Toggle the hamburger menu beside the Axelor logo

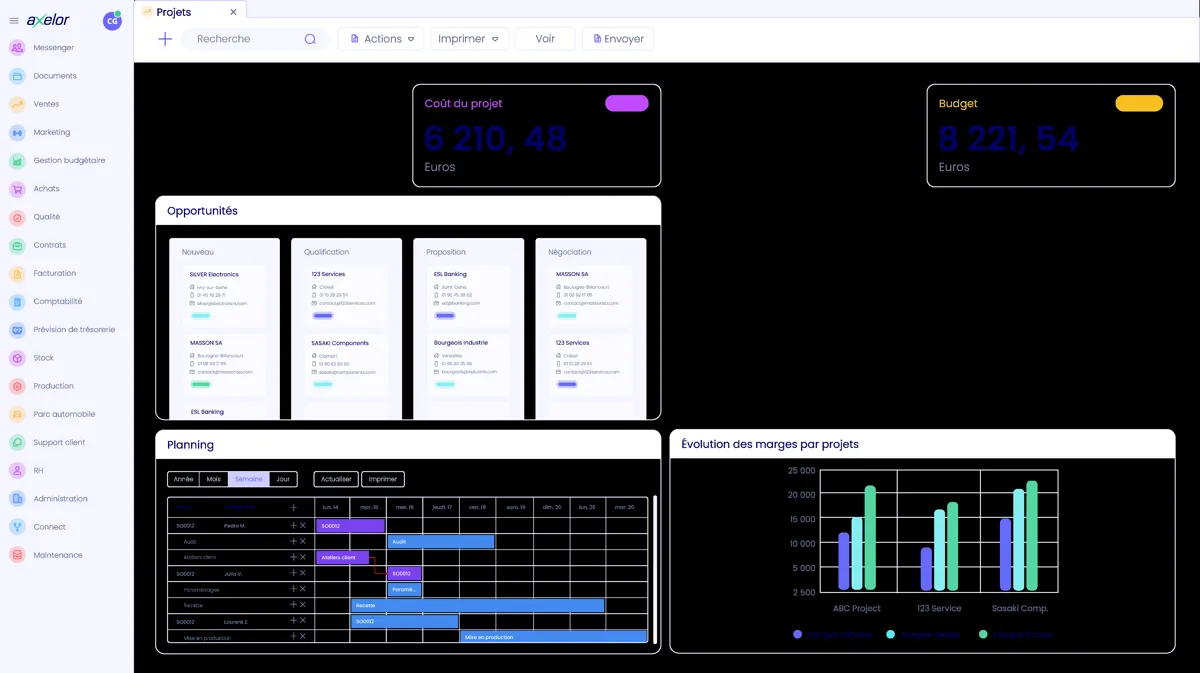(14, 20)
